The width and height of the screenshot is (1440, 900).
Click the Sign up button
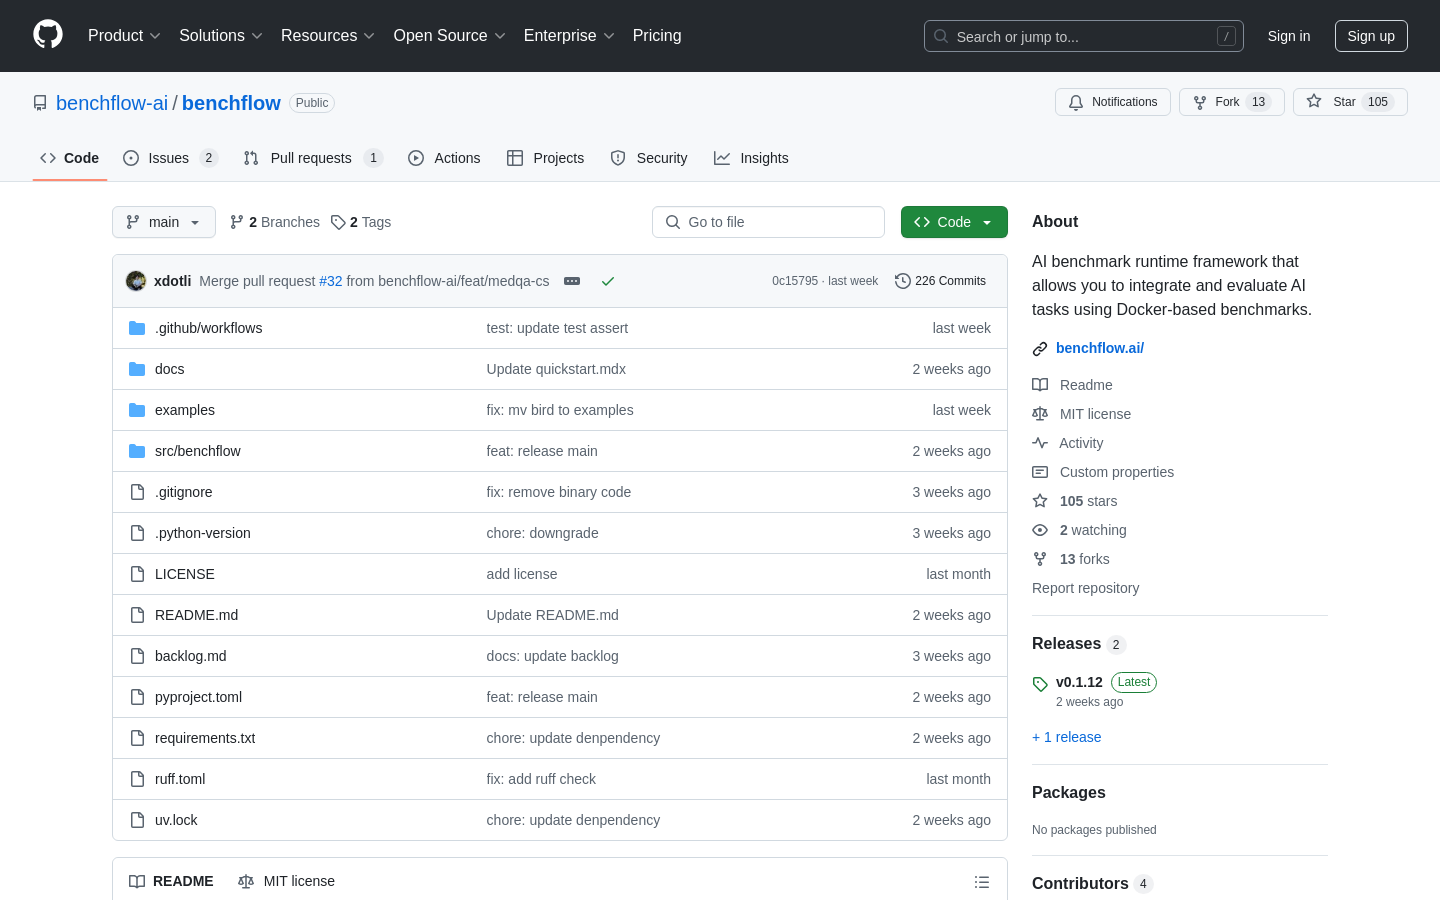[1371, 36]
